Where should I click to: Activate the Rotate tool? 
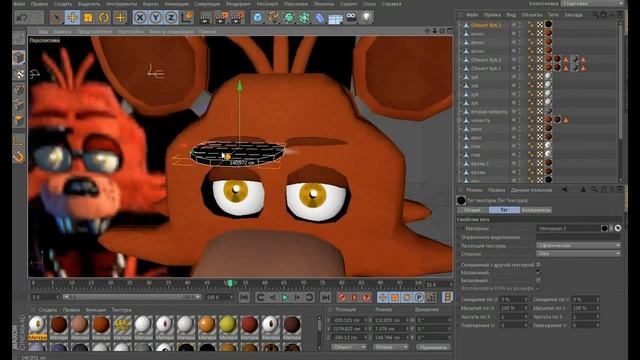[104, 18]
